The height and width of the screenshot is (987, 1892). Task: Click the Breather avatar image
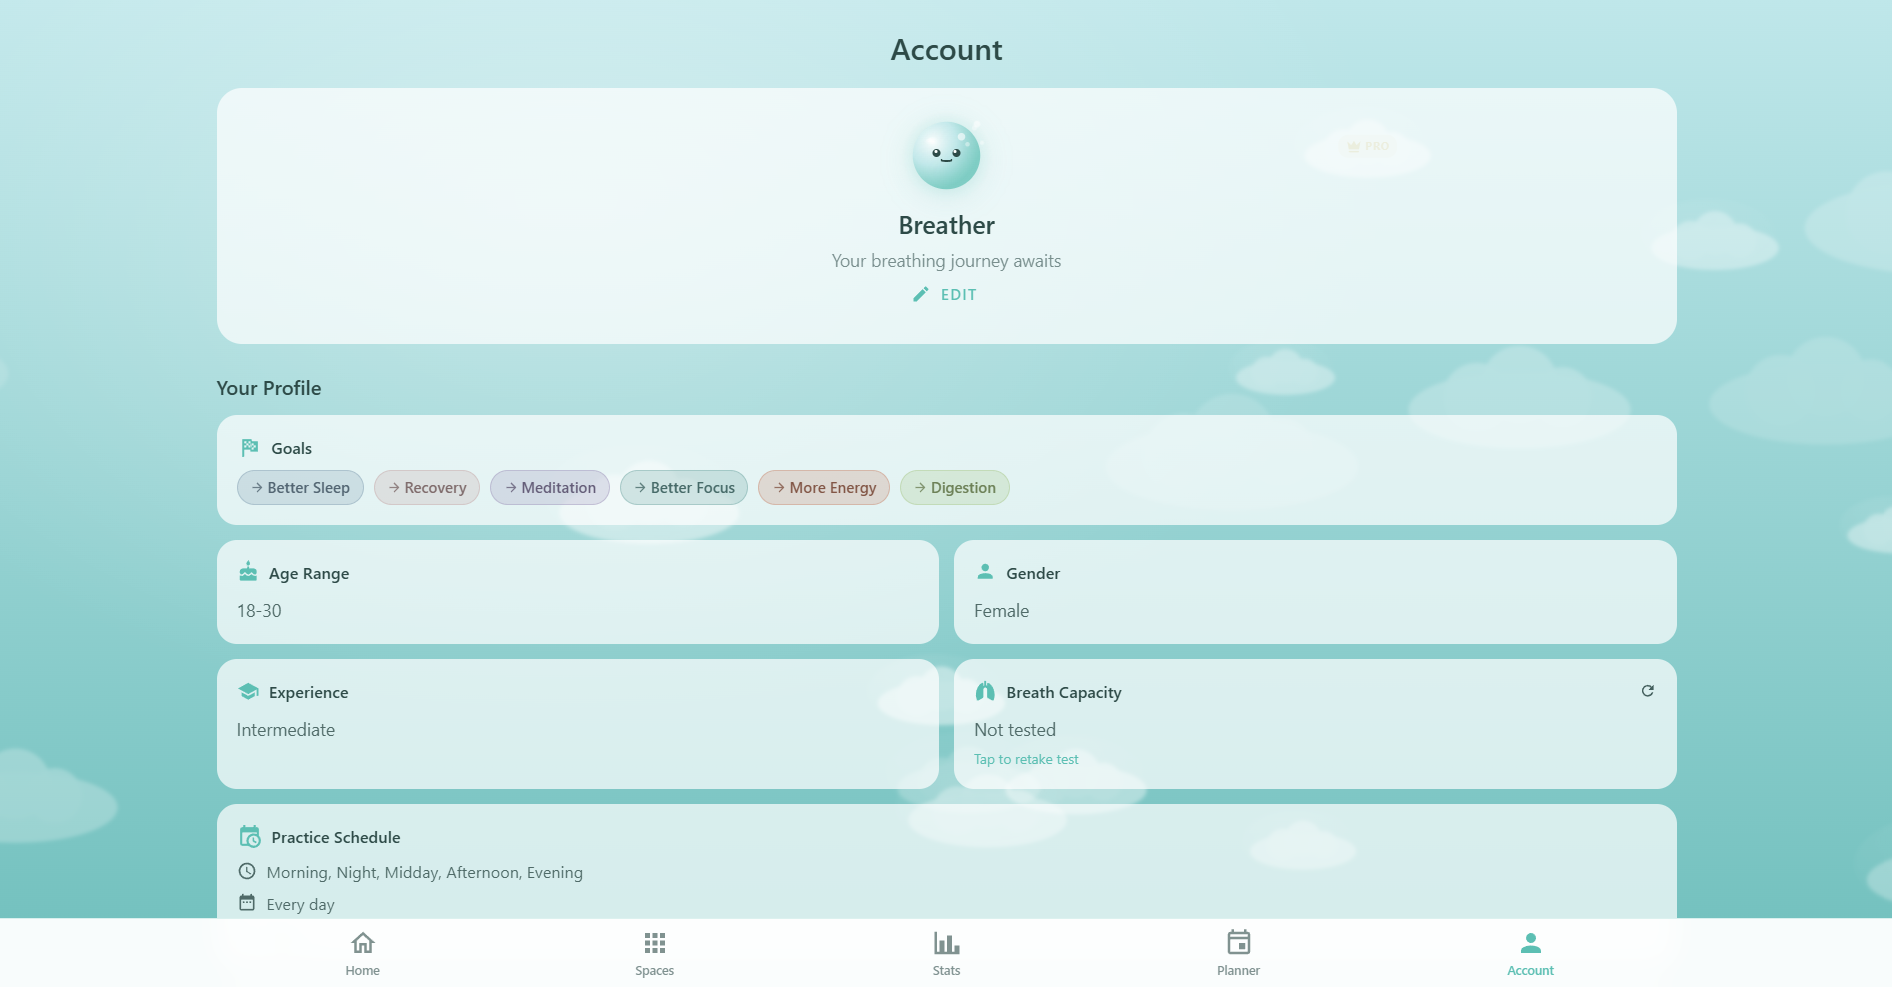tap(945, 155)
